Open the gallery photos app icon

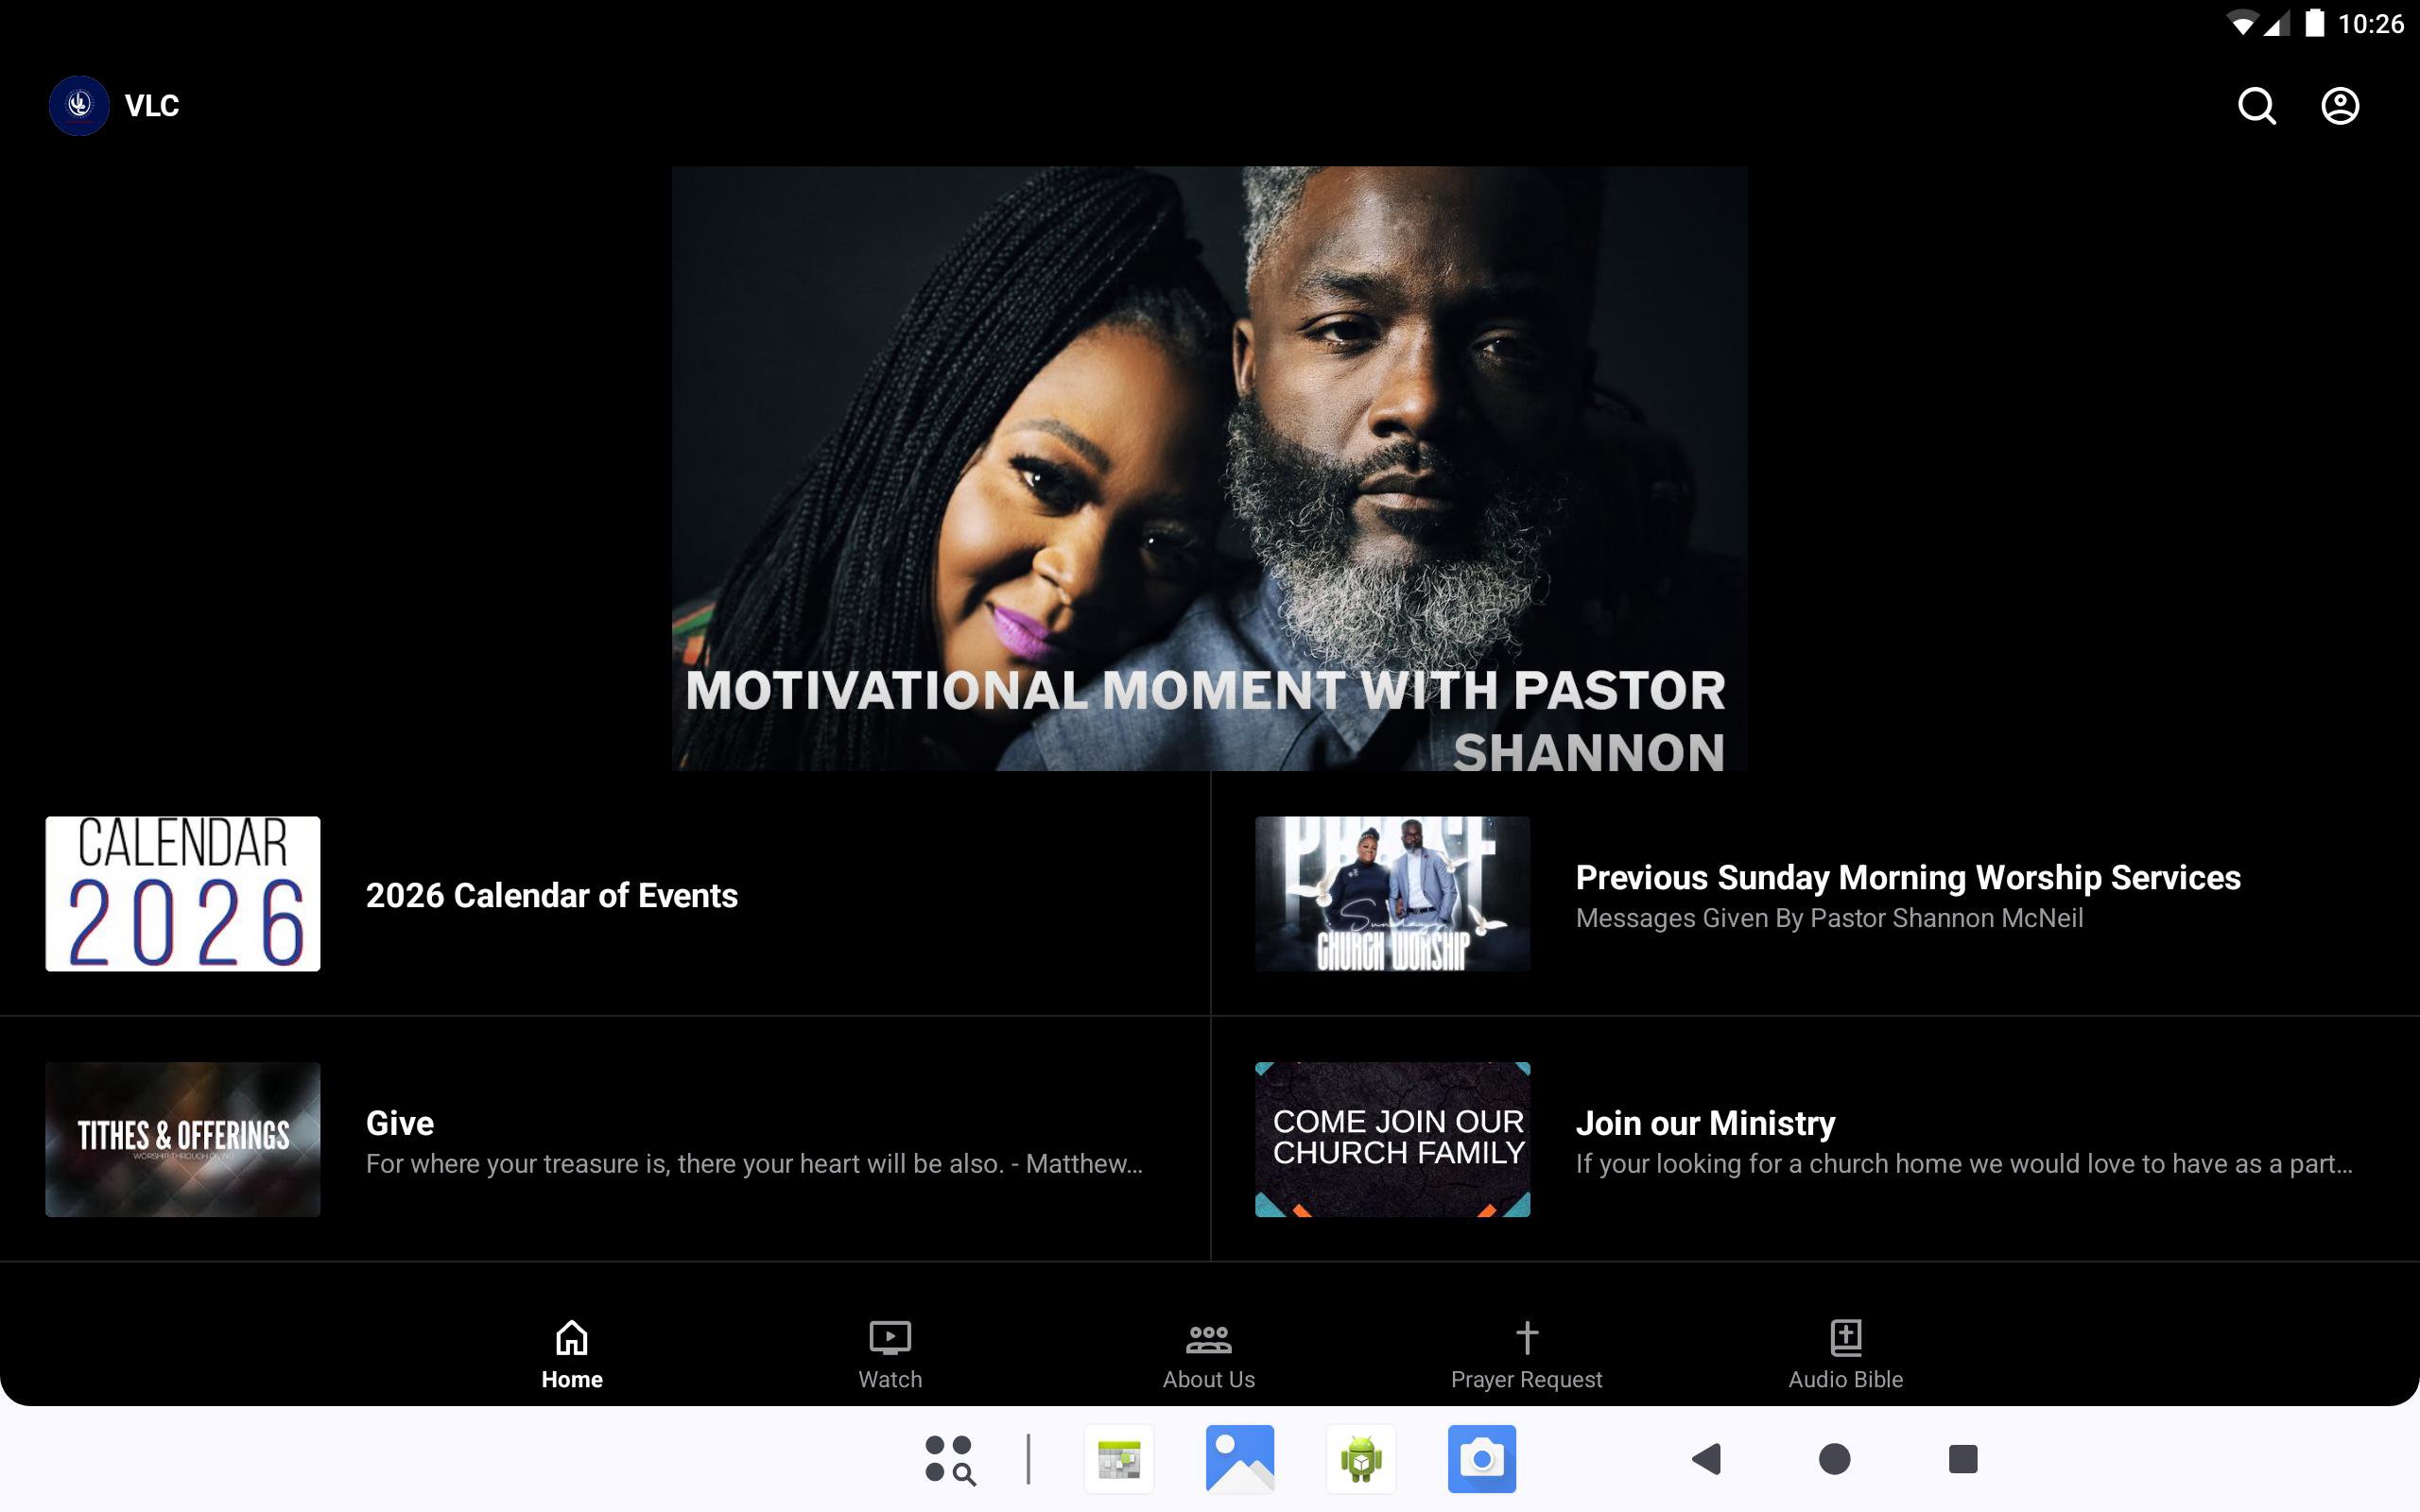(1239, 1459)
